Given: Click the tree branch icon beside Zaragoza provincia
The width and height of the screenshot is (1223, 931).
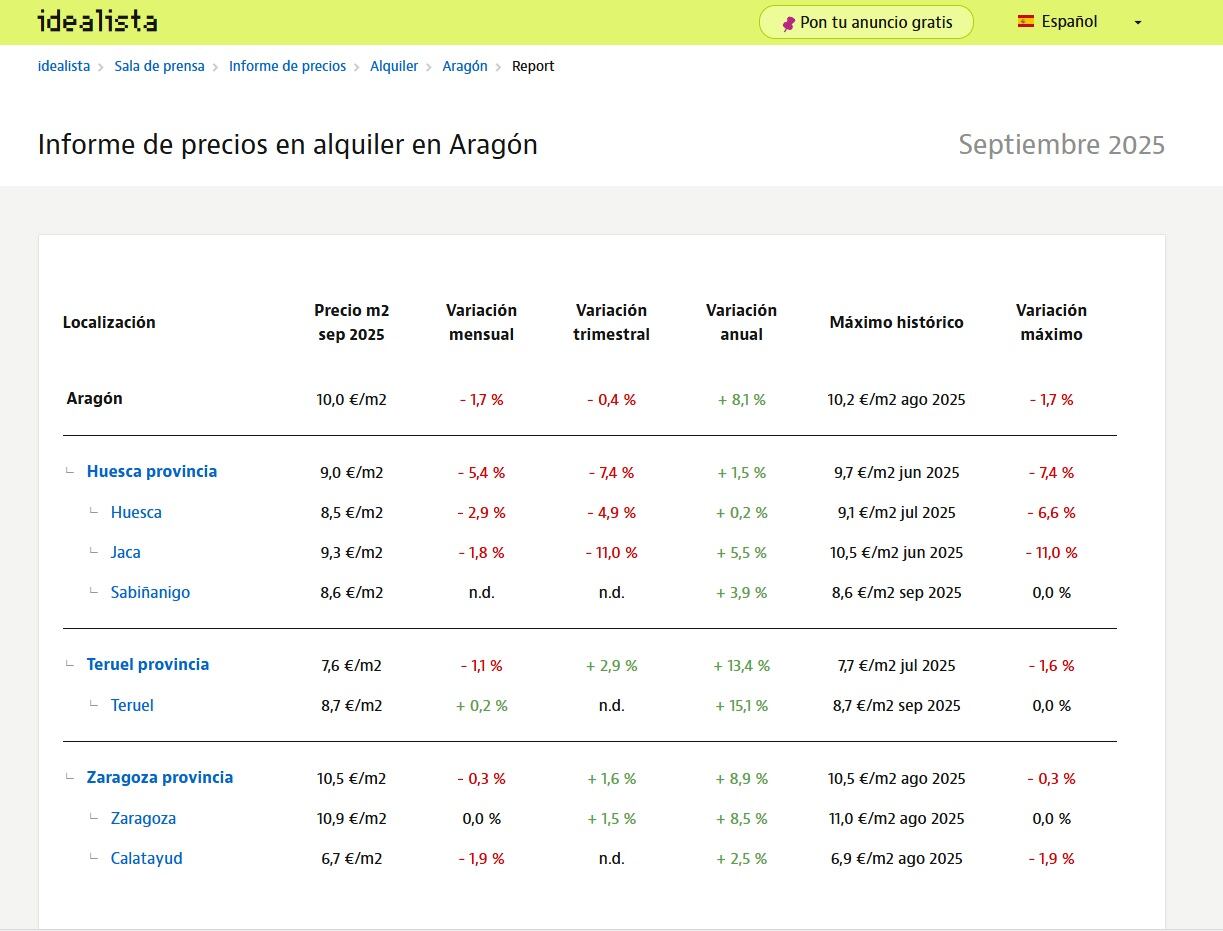Looking at the screenshot, I should coord(68,777).
